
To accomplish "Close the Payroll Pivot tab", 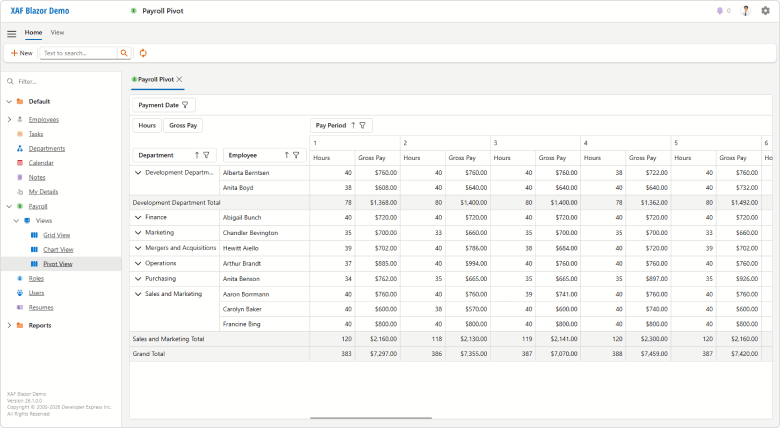I will (180, 79).
